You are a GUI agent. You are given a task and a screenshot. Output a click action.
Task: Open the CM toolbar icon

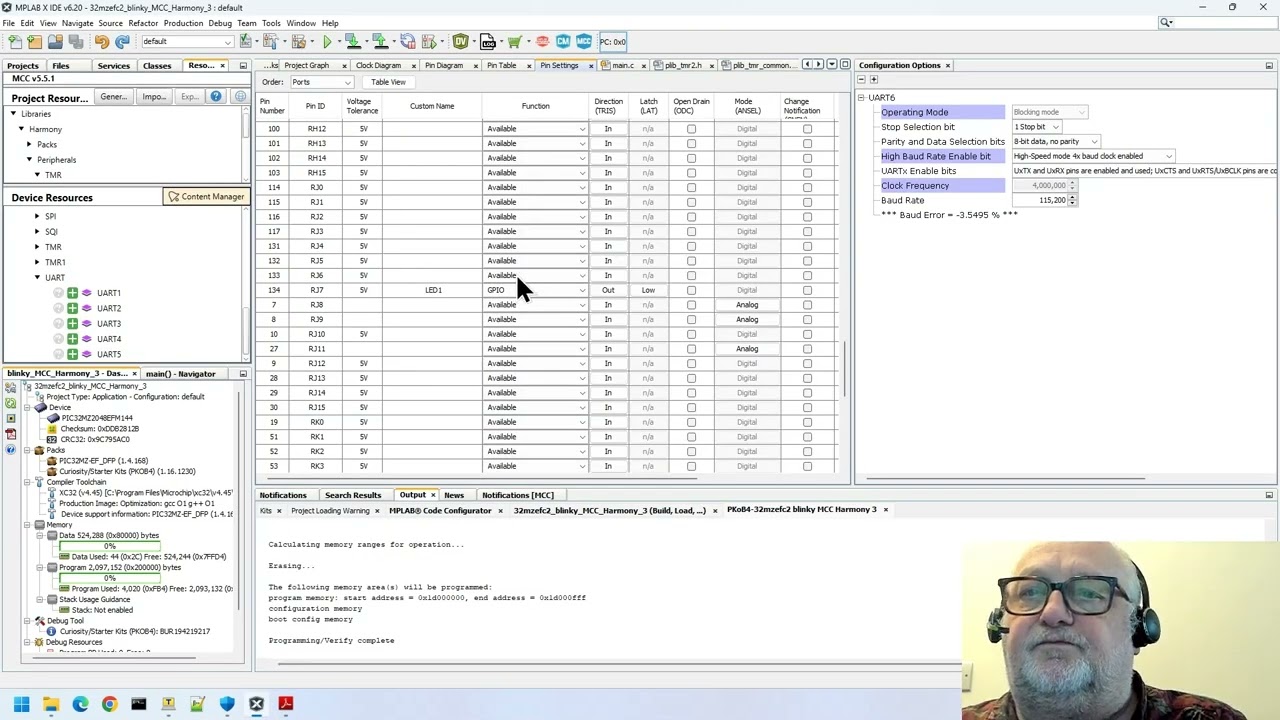point(563,42)
